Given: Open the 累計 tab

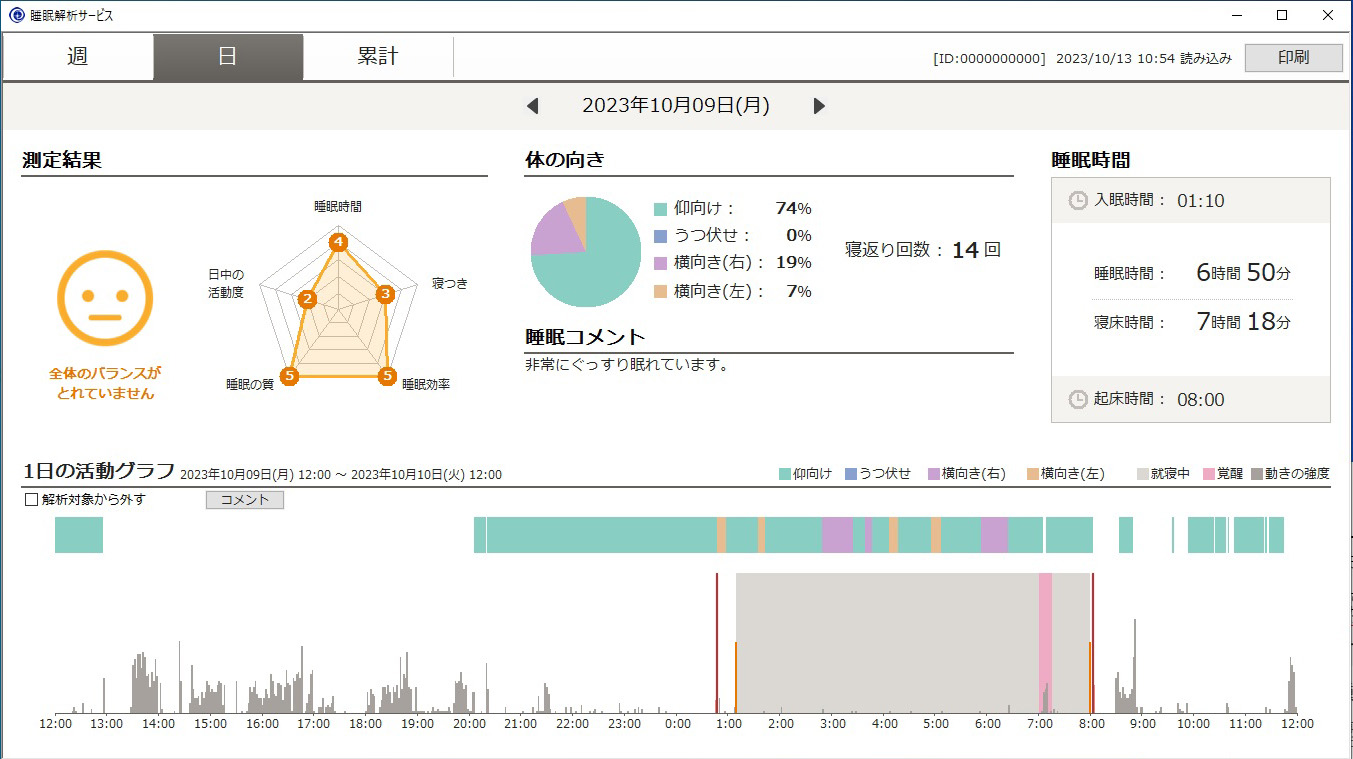Looking at the screenshot, I should point(378,57).
